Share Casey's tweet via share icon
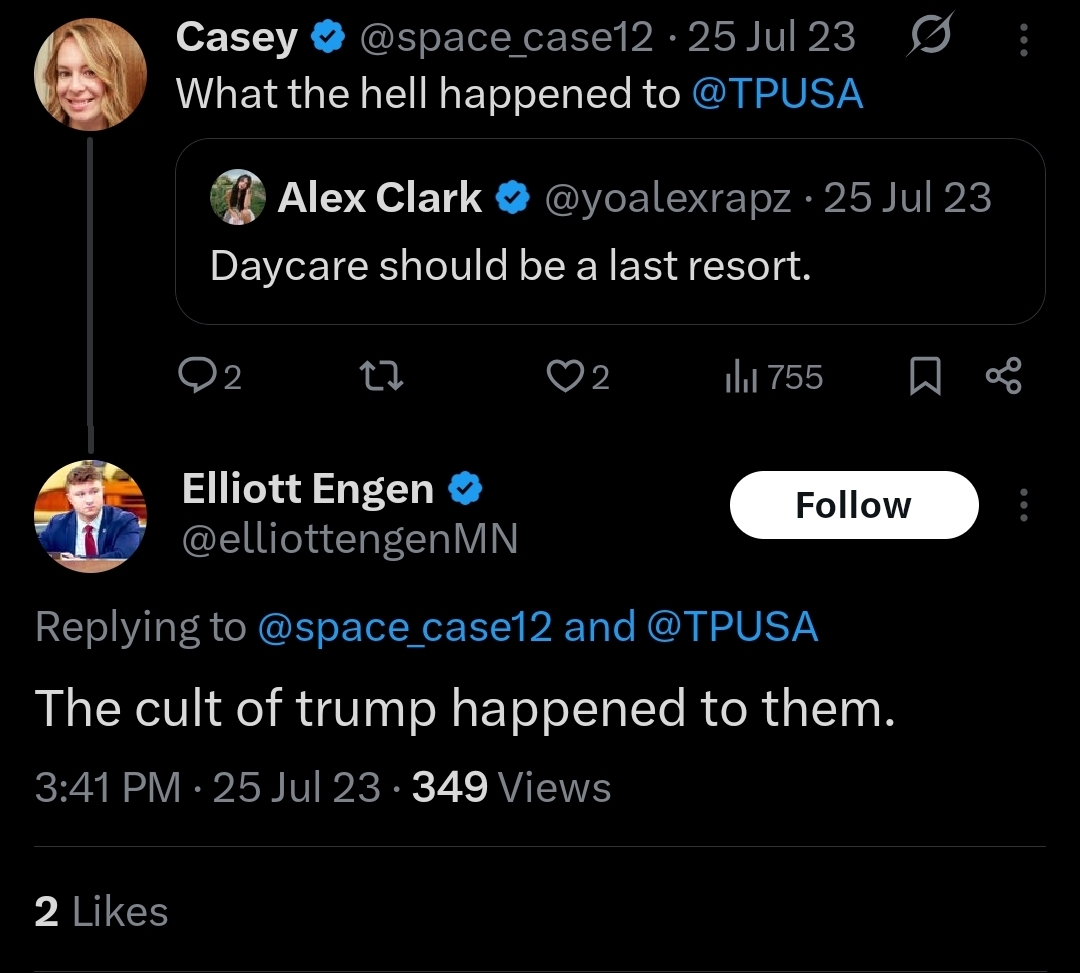 click(x=1003, y=376)
